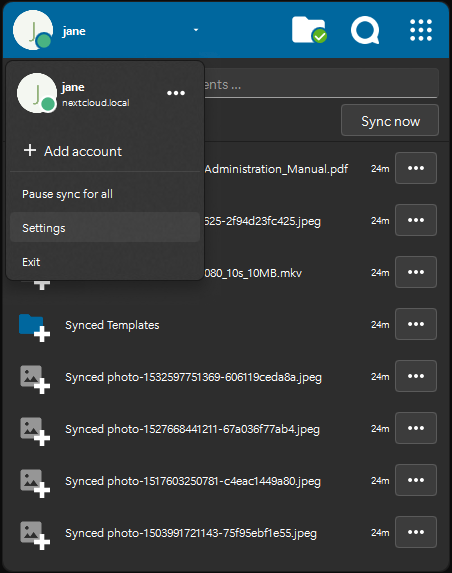Screen dimensions: 452x573
Task: Open account options for jane nextcloud.local
Action: coord(176,93)
